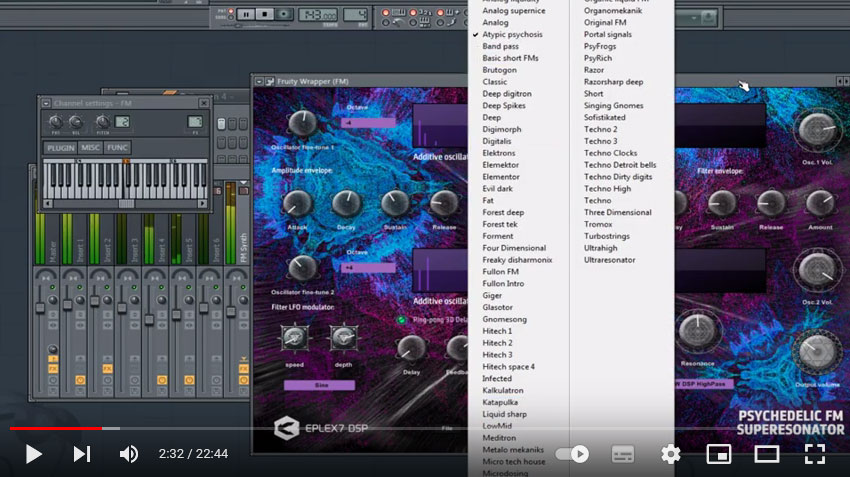
Task: Select the Deep digitron preset
Action: pyautogui.click(x=507, y=94)
